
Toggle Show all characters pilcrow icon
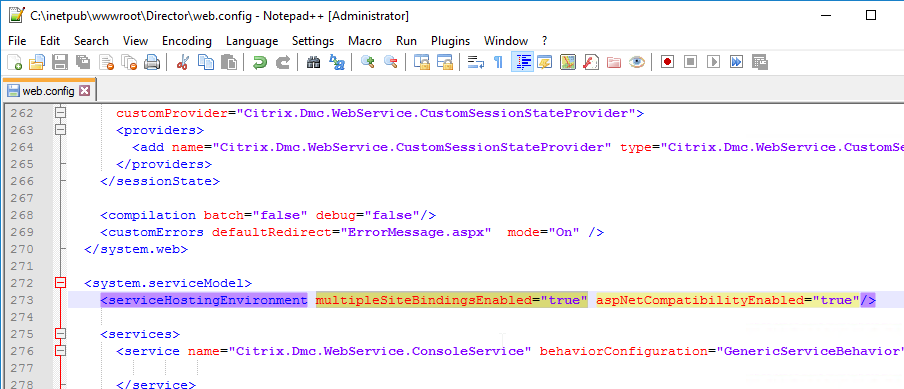tap(499, 62)
